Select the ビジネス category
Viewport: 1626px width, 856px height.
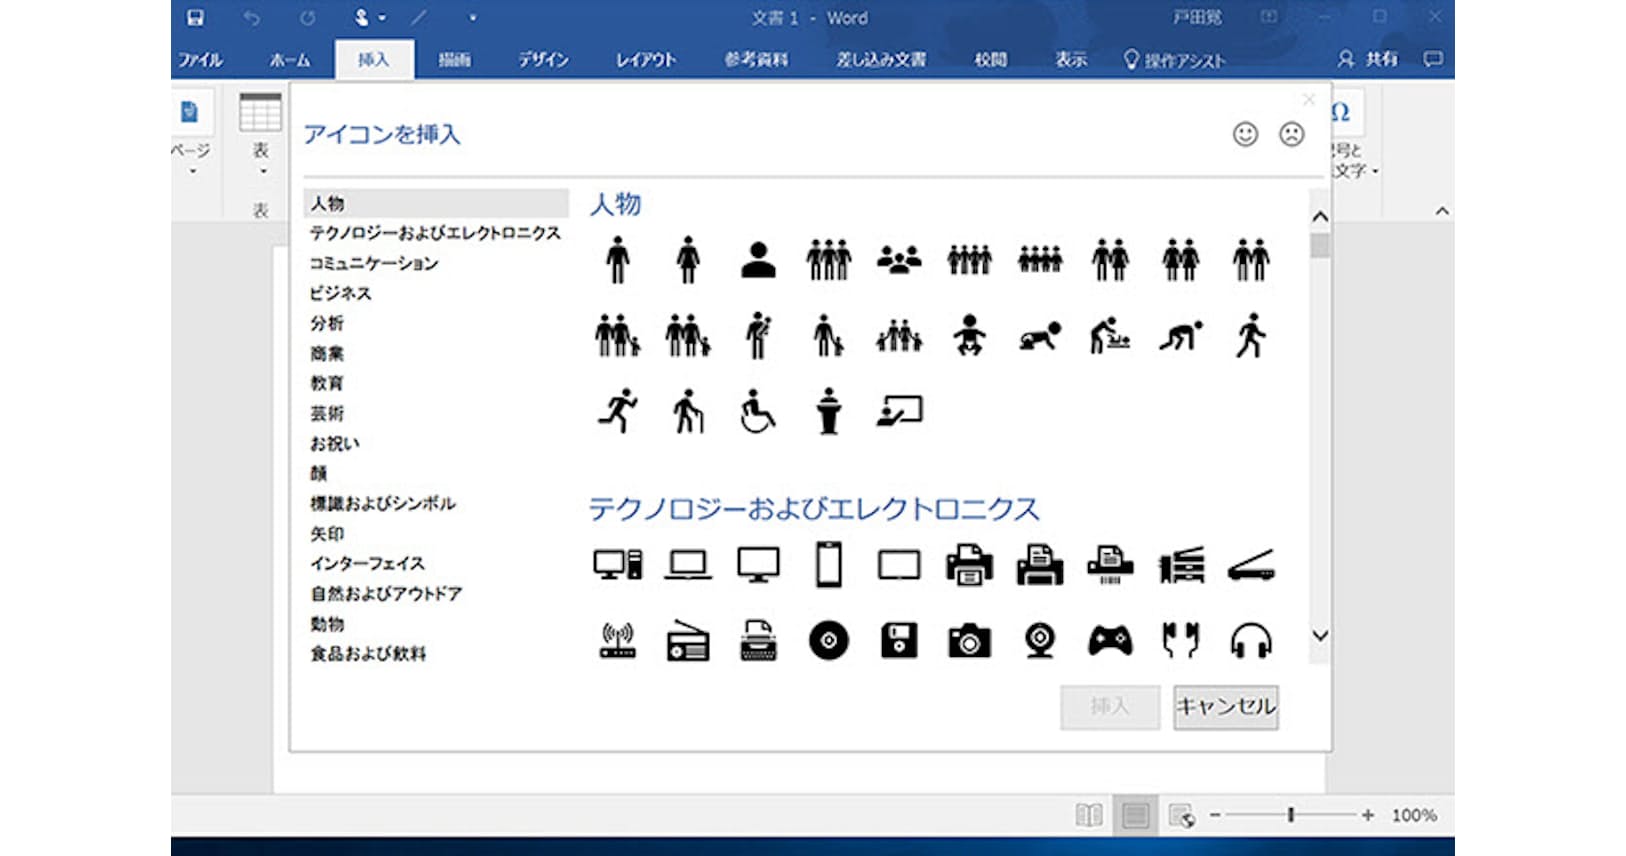coord(340,293)
